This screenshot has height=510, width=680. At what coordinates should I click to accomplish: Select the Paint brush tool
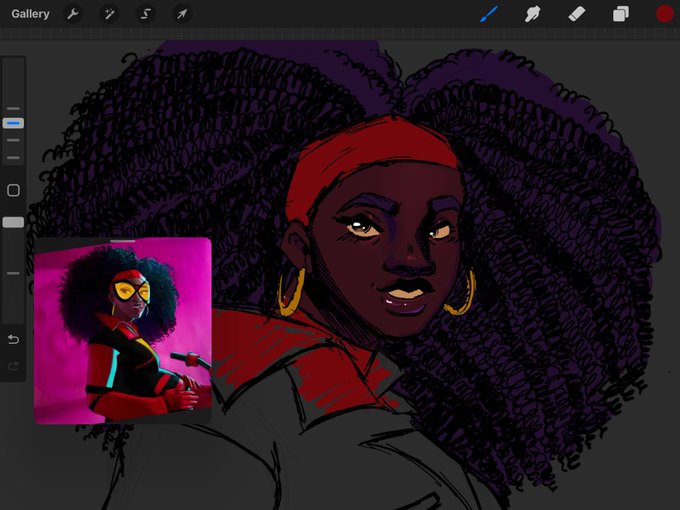point(489,14)
